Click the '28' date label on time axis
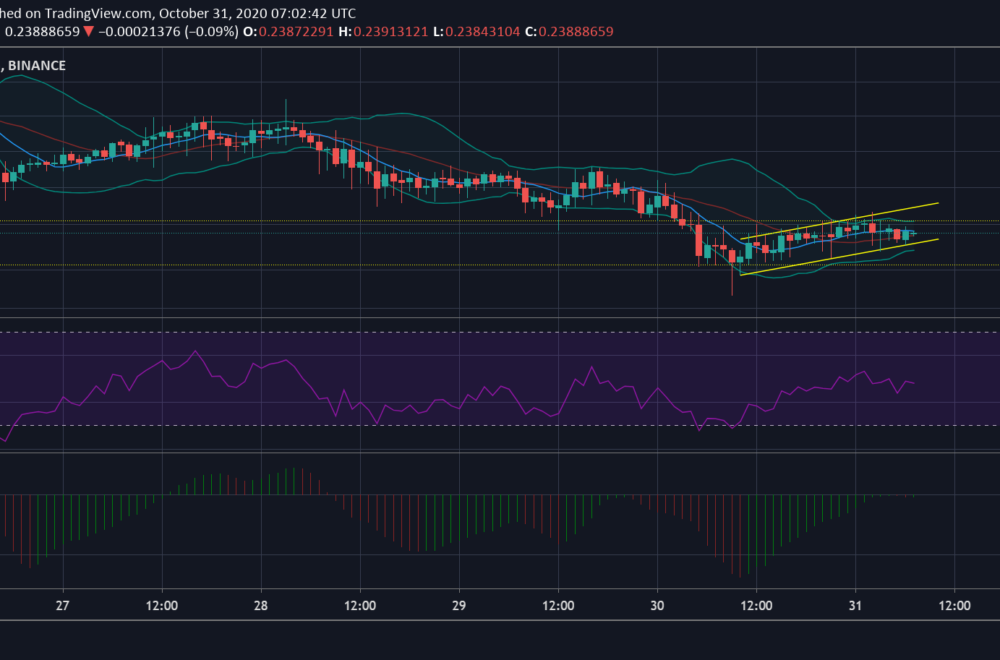Screen dimensions: 1000x660 pyautogui.click(x=261, y=605)
